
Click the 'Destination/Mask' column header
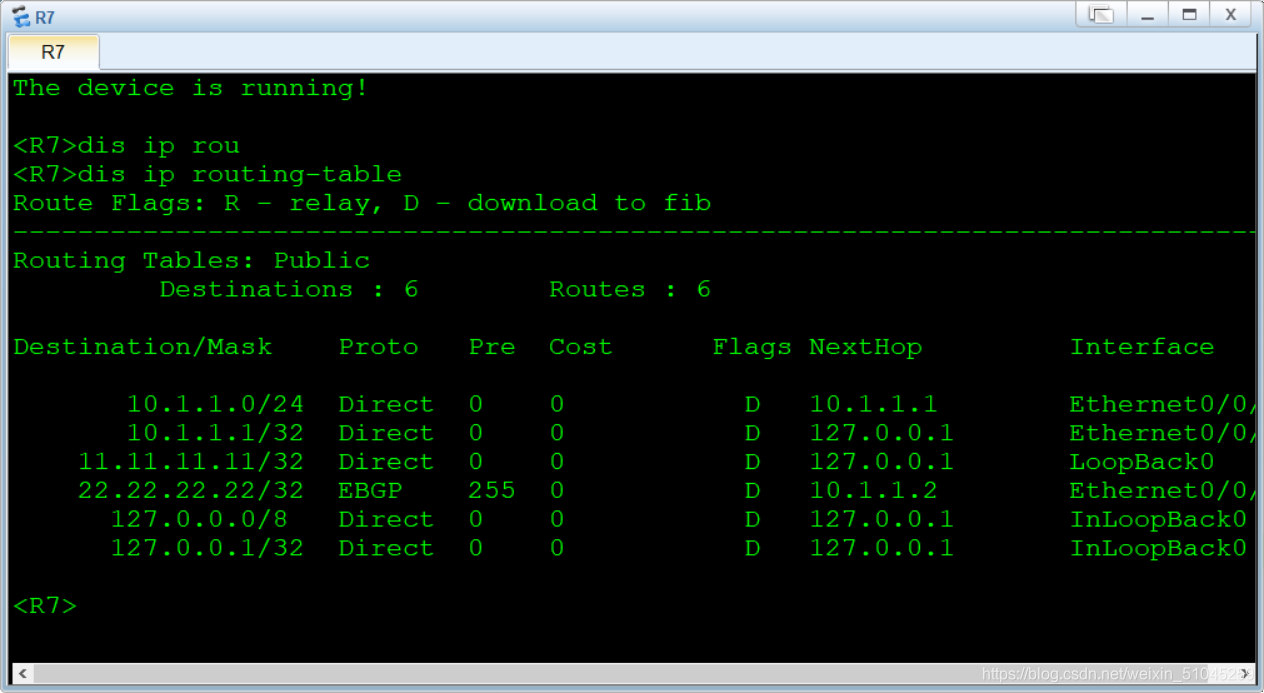[142, 347]
